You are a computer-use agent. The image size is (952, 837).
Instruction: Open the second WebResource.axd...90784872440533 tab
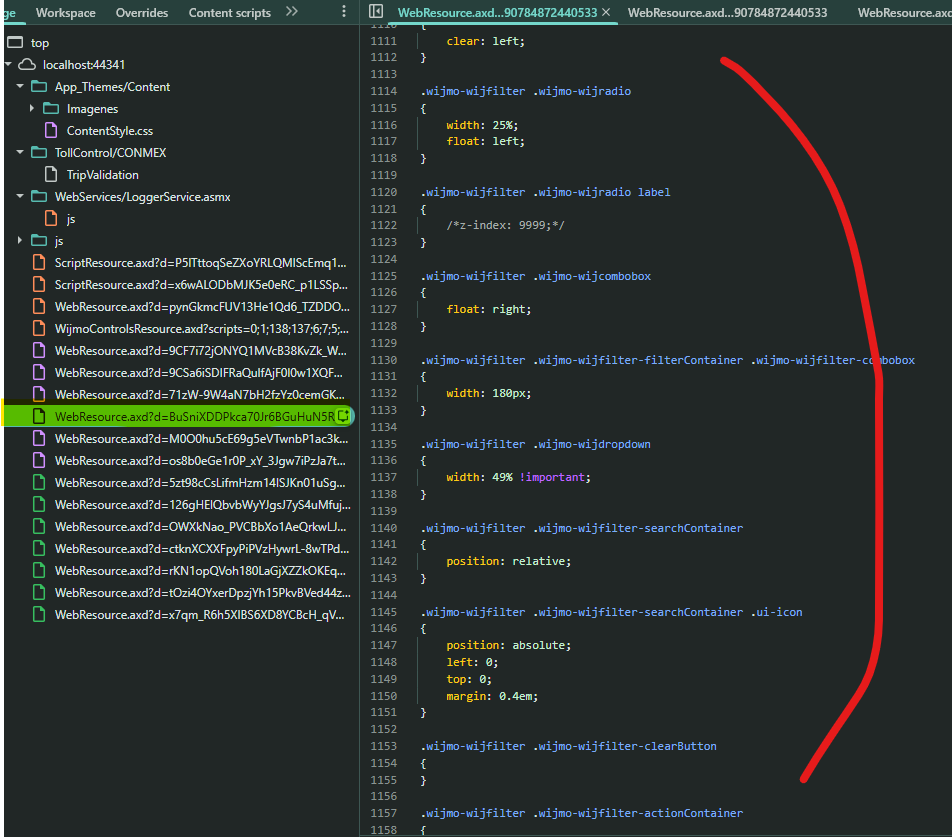[x=727, y=13]
